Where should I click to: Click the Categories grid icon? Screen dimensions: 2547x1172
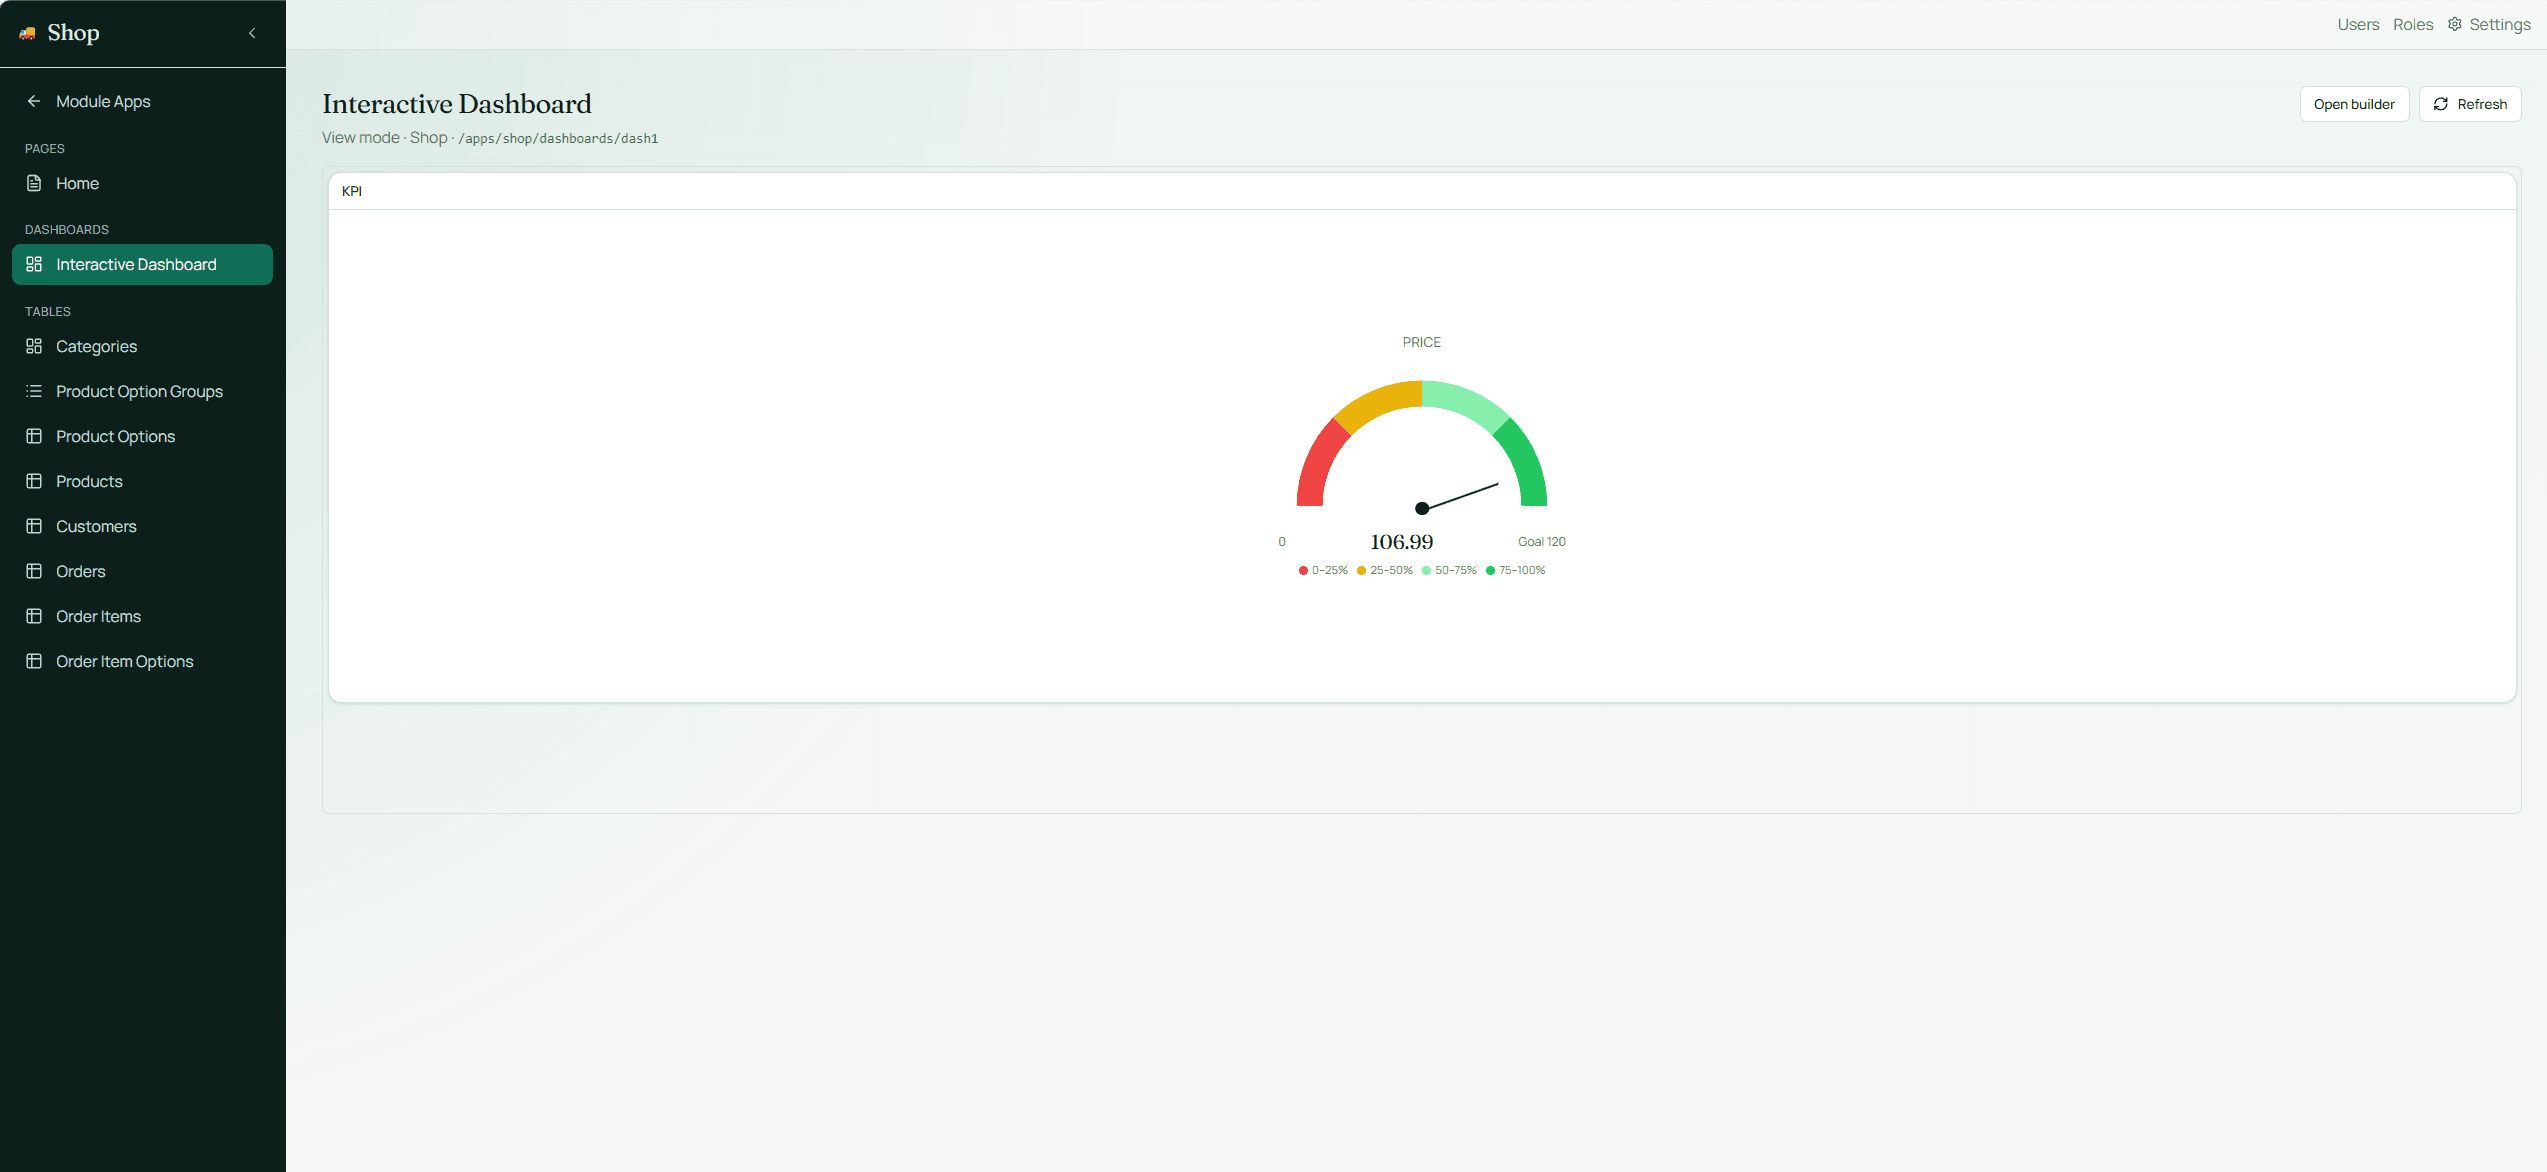[x=34, y=346]
